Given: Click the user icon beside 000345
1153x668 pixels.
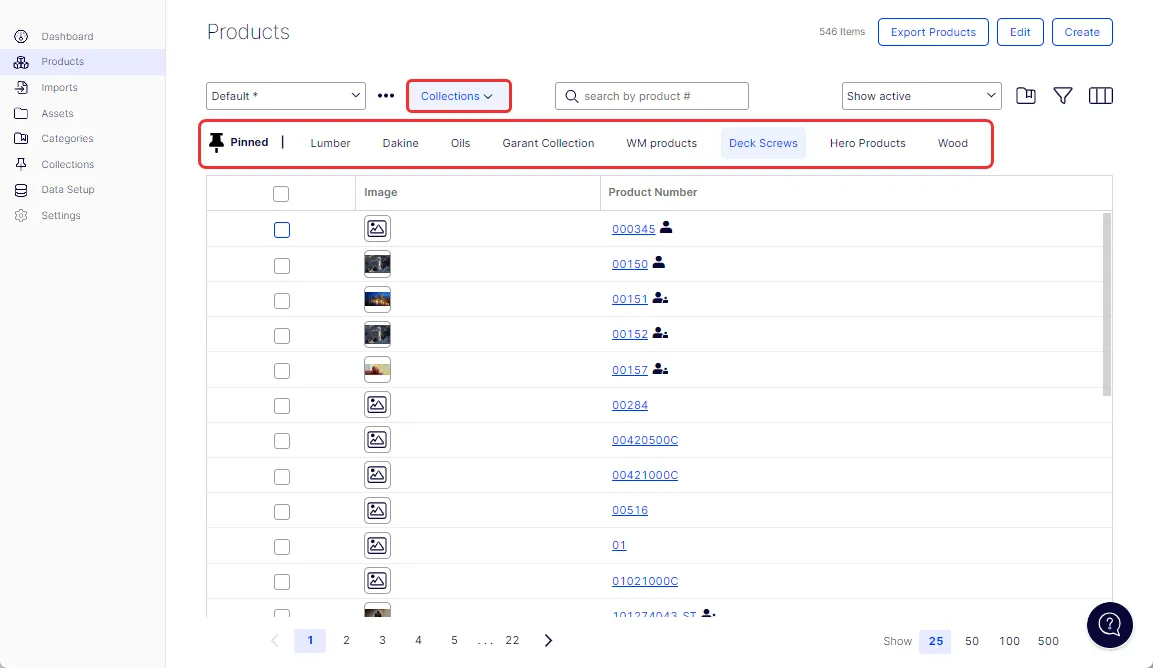Looking at the screenshot, I should (666, 227).
